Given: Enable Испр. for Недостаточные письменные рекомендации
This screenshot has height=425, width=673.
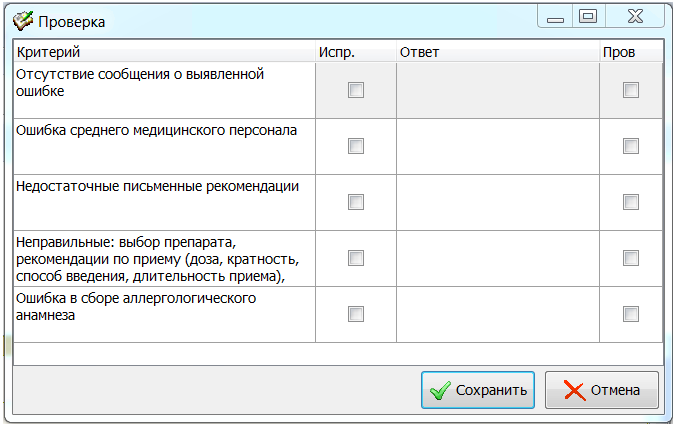Looking at the screenshot, I should click(355, 202).
